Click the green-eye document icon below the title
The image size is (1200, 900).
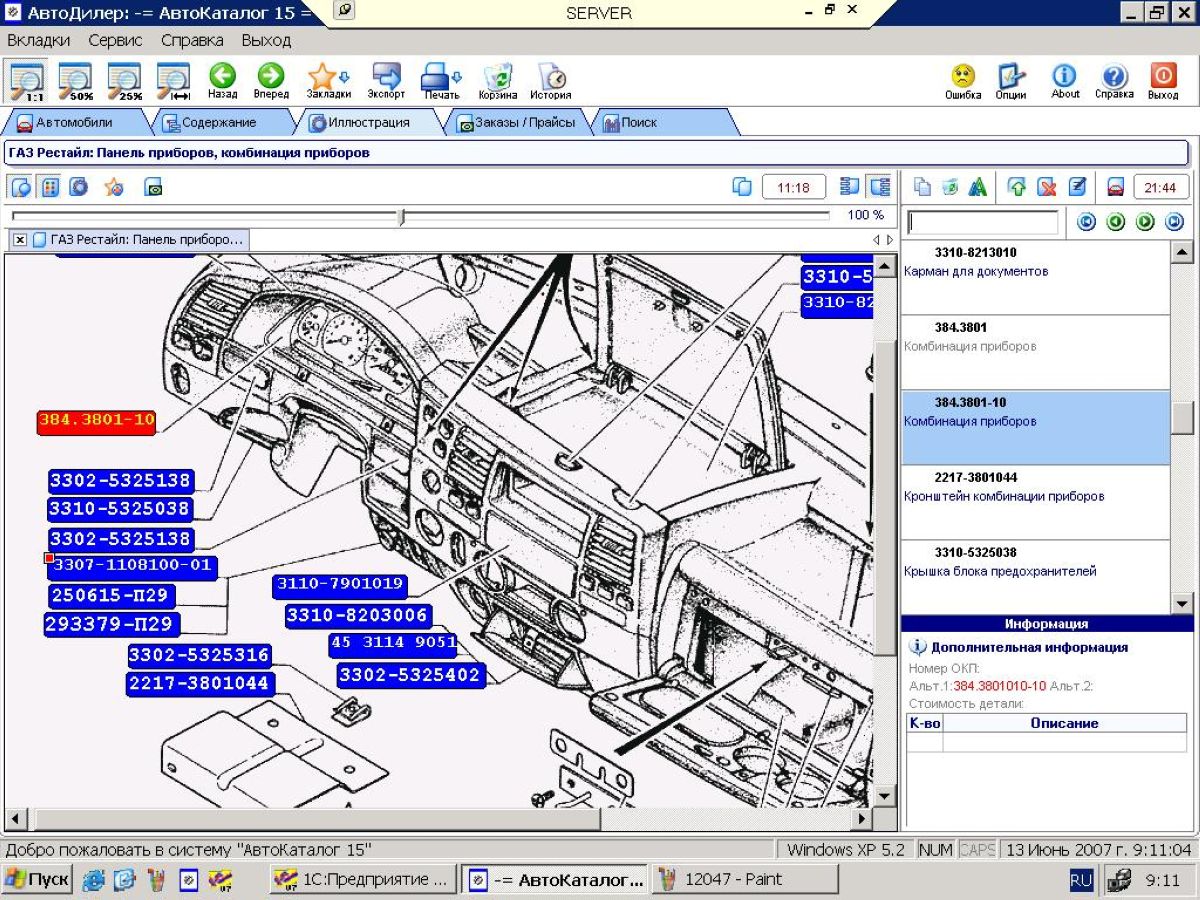(153, 187)
